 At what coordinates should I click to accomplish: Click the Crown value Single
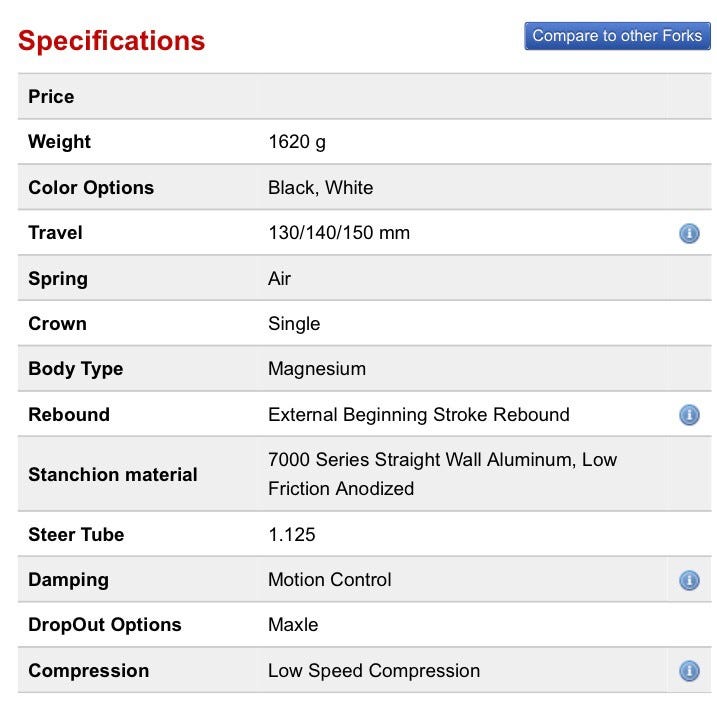(x=294, y=323)
